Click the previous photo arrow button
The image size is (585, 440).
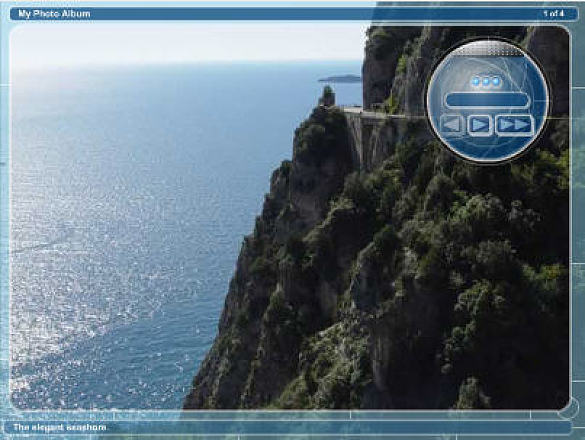tap(452, 124)
